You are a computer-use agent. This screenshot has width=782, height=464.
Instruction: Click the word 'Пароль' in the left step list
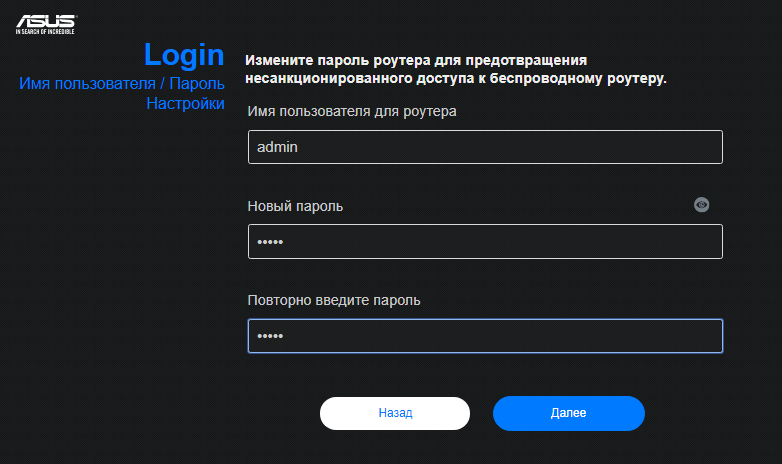[x=197, y=83]
